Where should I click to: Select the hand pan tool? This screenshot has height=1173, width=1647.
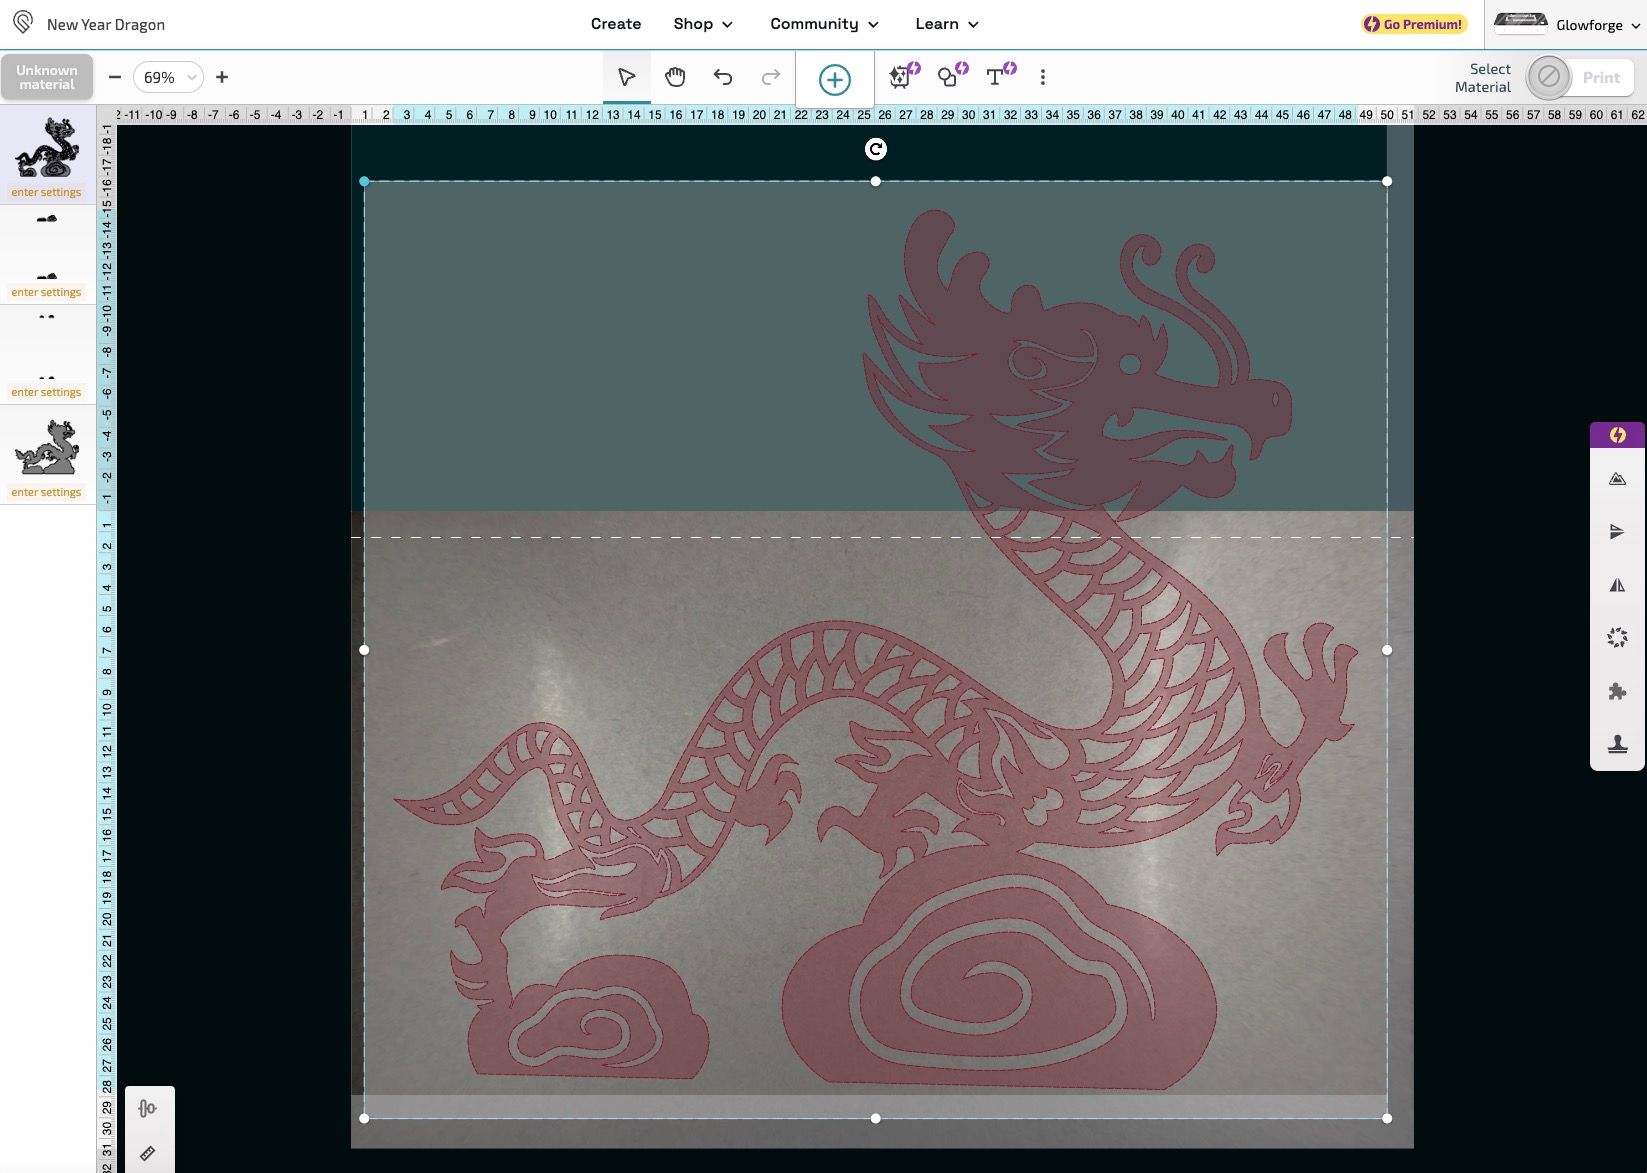tap(675, 75)
